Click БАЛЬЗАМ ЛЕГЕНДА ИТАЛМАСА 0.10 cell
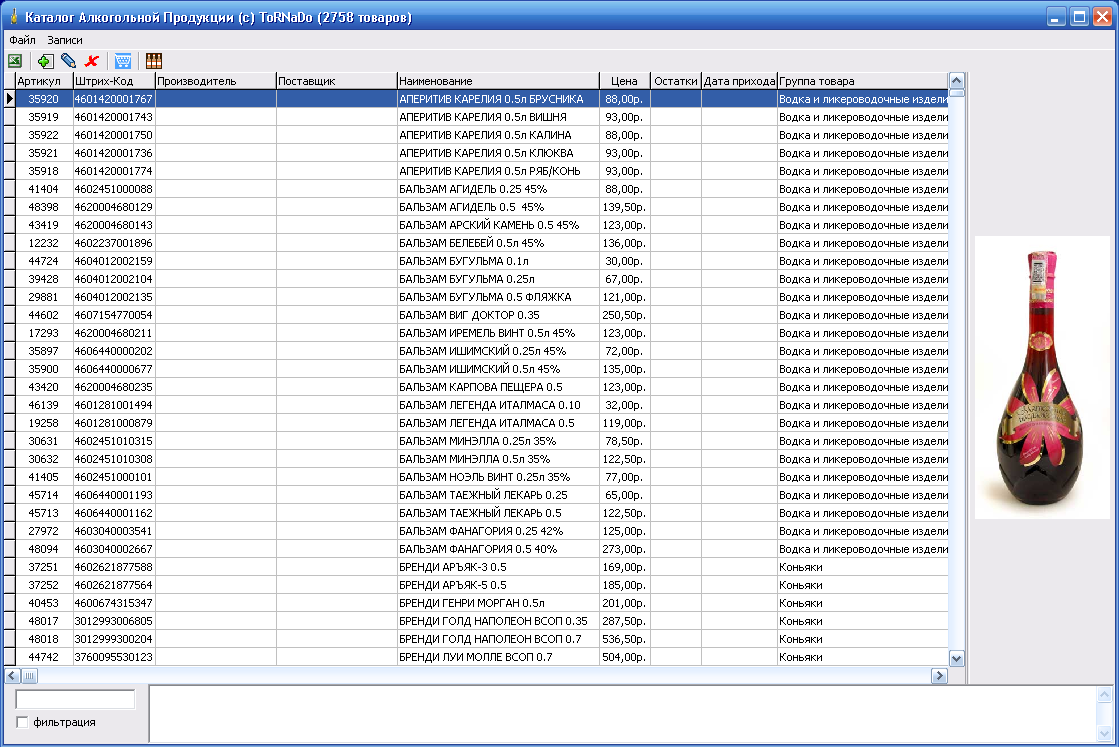This screenshot has width=1119, height=747. click(498, 405)
